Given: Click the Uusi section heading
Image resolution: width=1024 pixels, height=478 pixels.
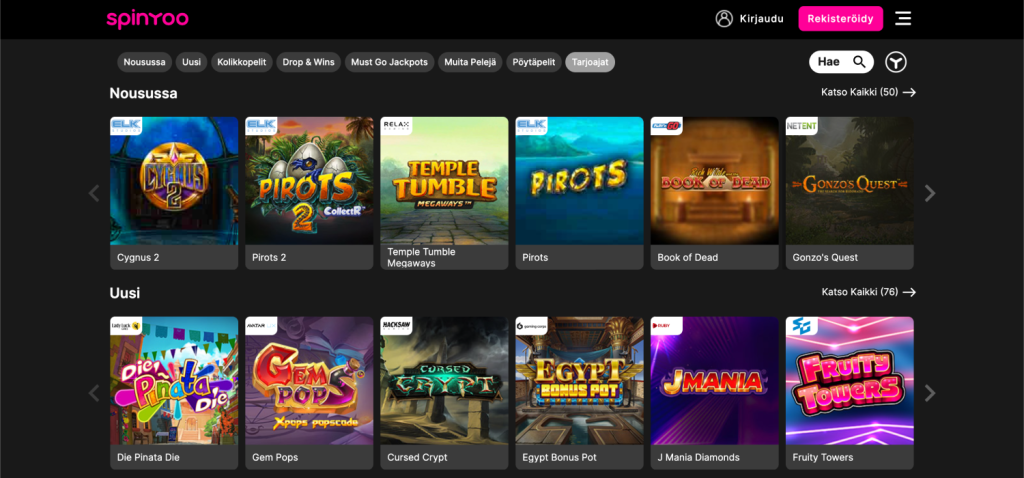Looking at the screenshot, I should [x=125, y=293].
